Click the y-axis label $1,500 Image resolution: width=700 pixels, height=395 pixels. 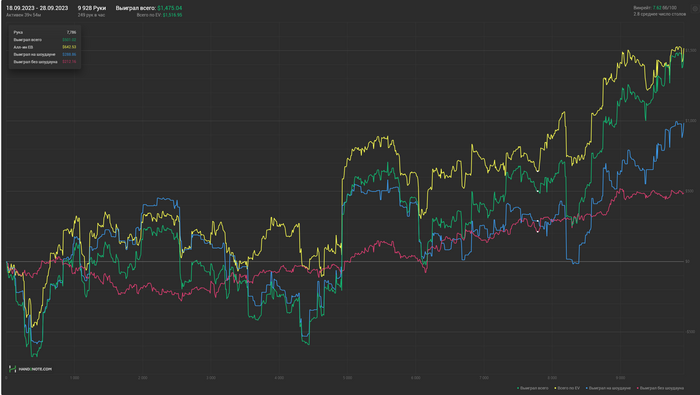click(x=691, y=50)
